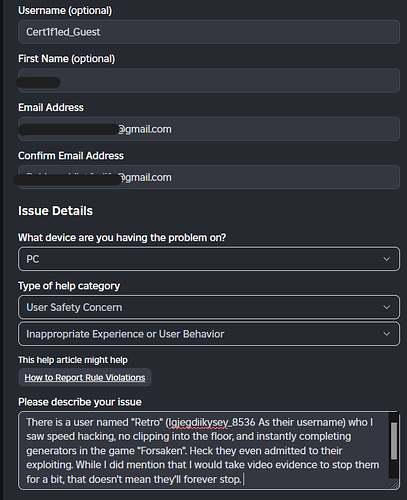The width and height of the screenshot is (407, 500).
Task: Click the description box scrollbar thumb
Action: point(394,441)
